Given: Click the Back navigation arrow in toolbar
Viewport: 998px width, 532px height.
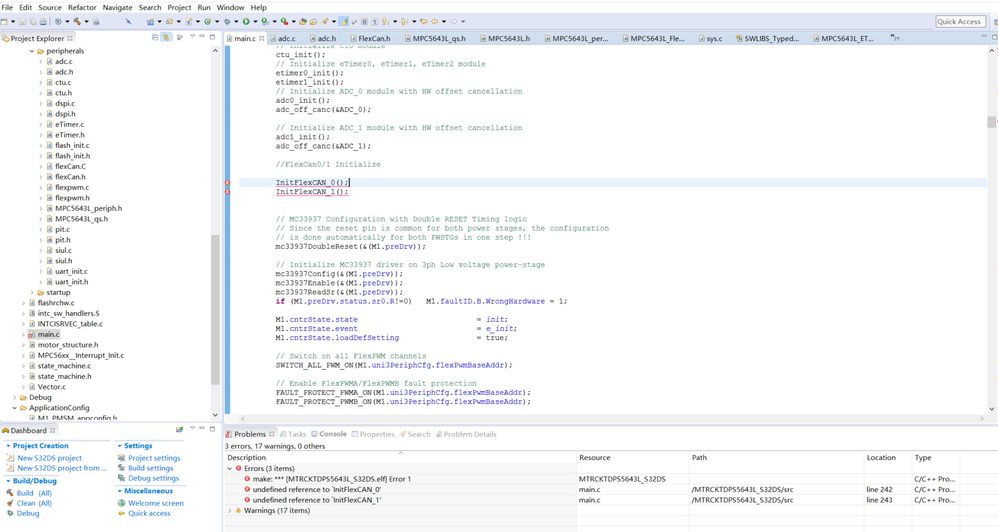Looking at the screenshot, I should [434, 22].
